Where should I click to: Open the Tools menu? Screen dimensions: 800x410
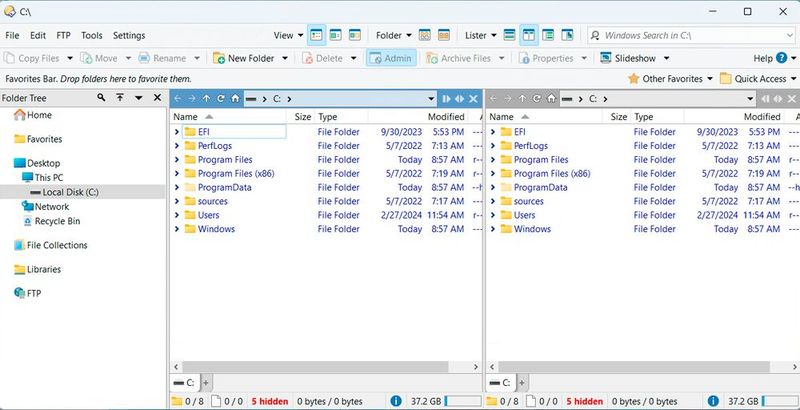(x=91, y=35)
